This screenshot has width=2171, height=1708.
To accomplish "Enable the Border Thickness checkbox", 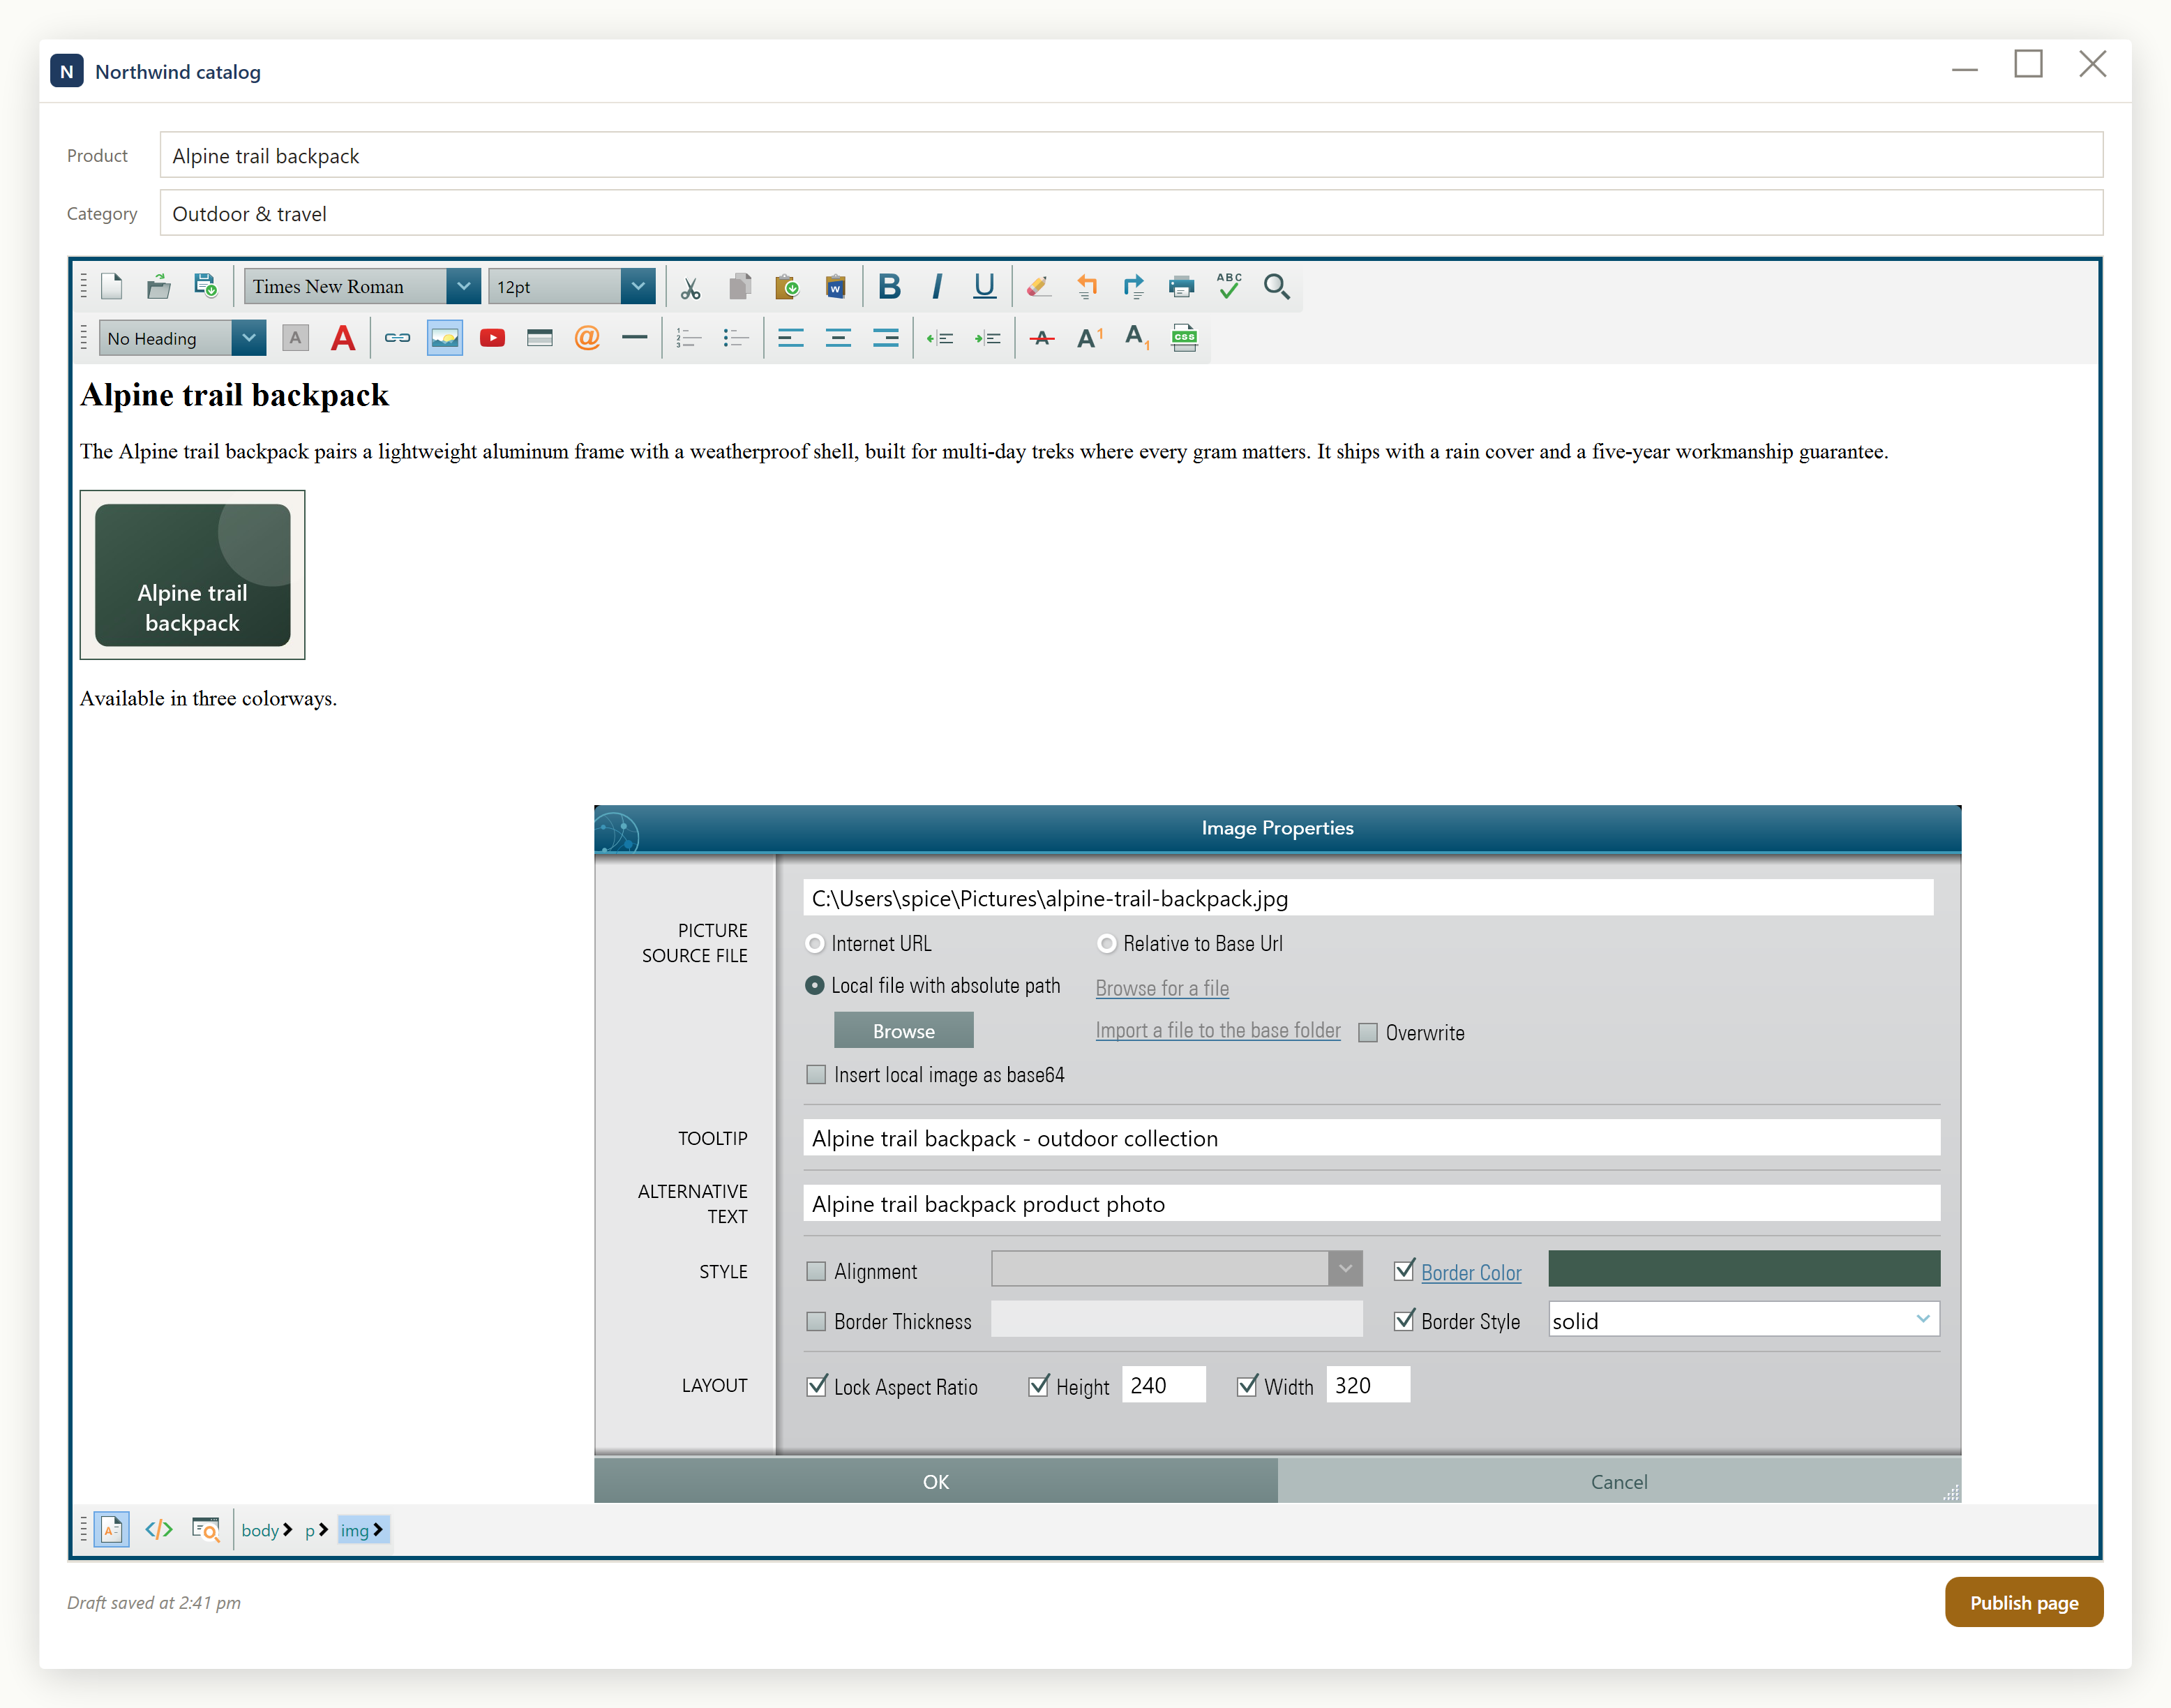I will [816, 1321].
